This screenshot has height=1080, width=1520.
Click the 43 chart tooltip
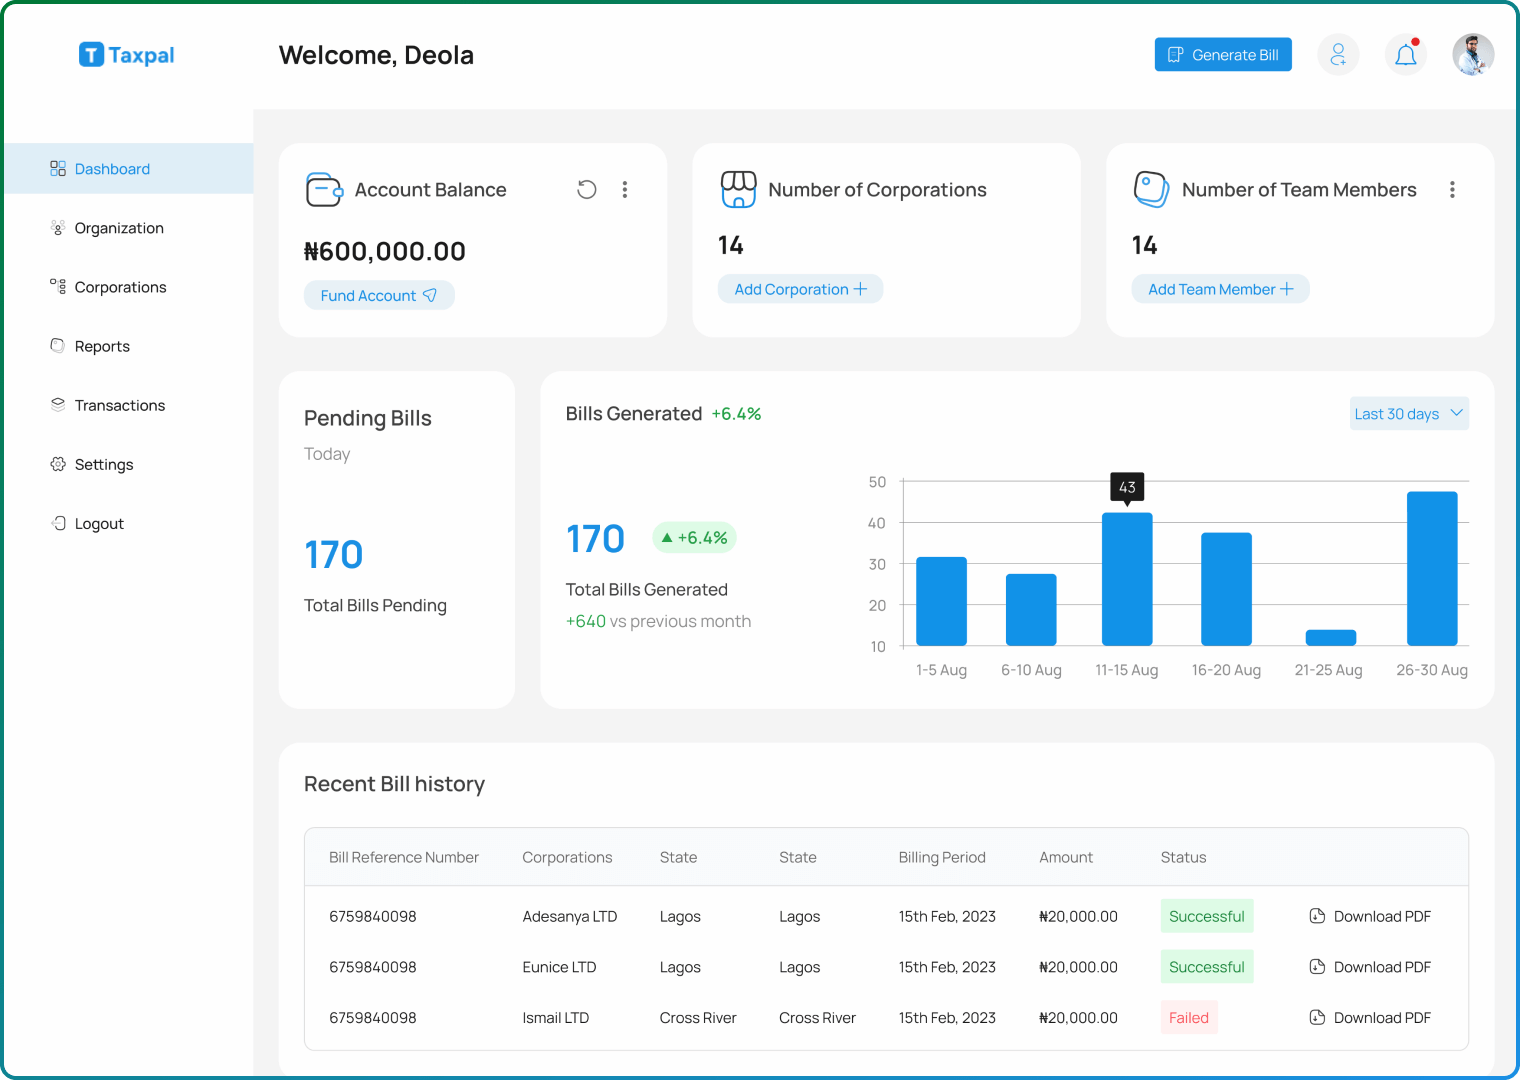(1127, 488)
